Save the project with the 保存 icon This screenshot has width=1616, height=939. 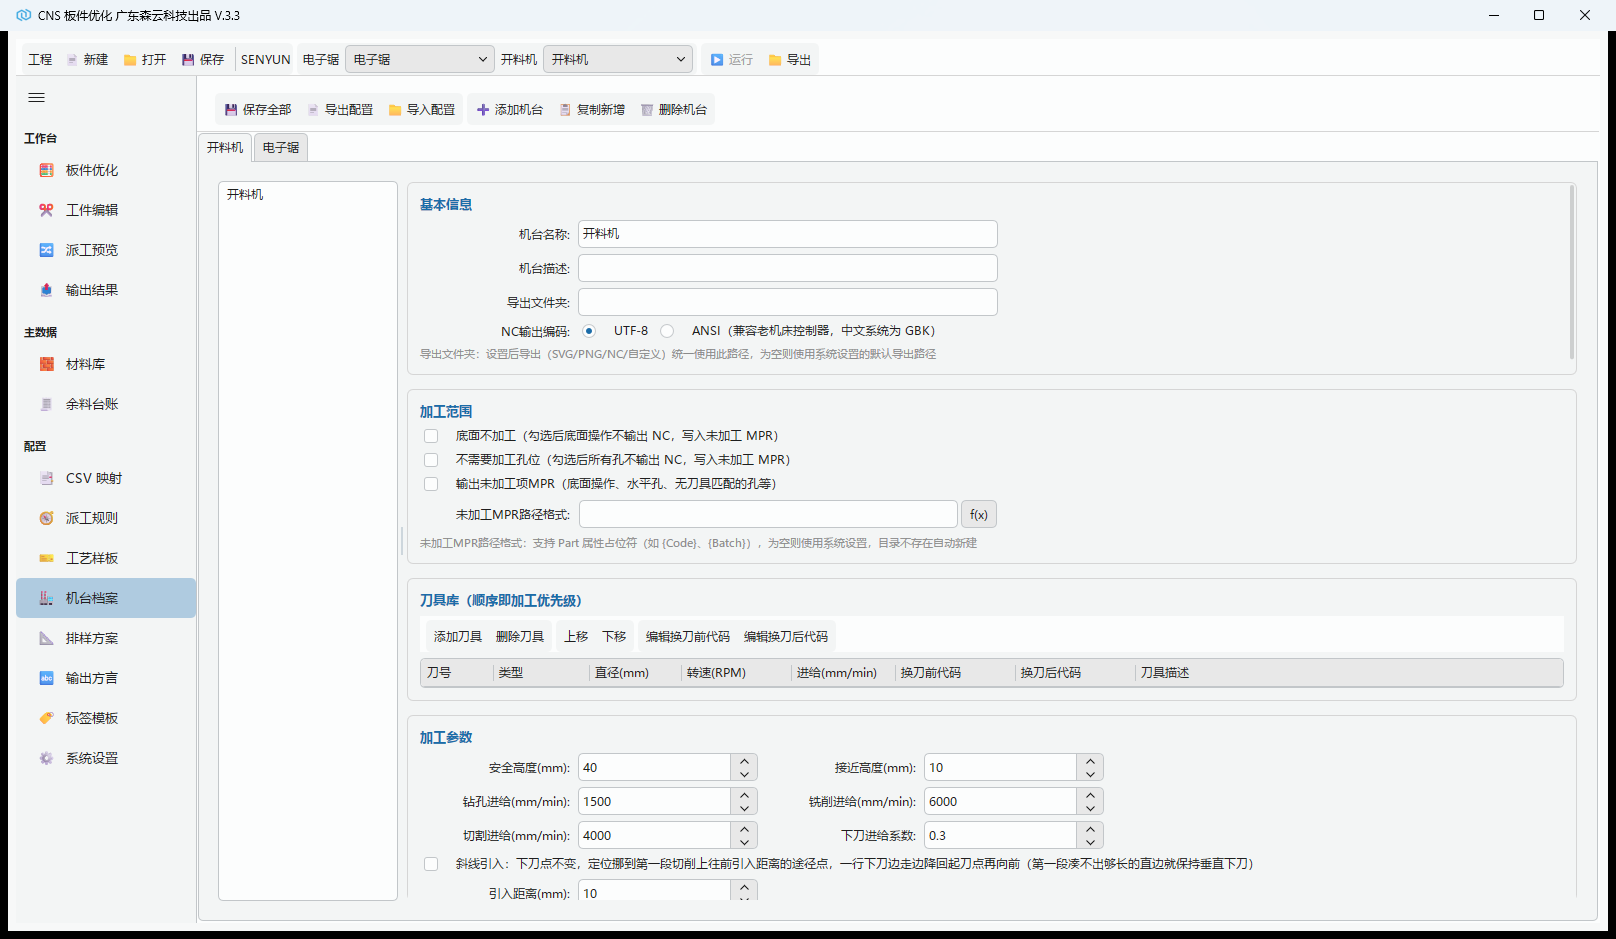point(188,60)
